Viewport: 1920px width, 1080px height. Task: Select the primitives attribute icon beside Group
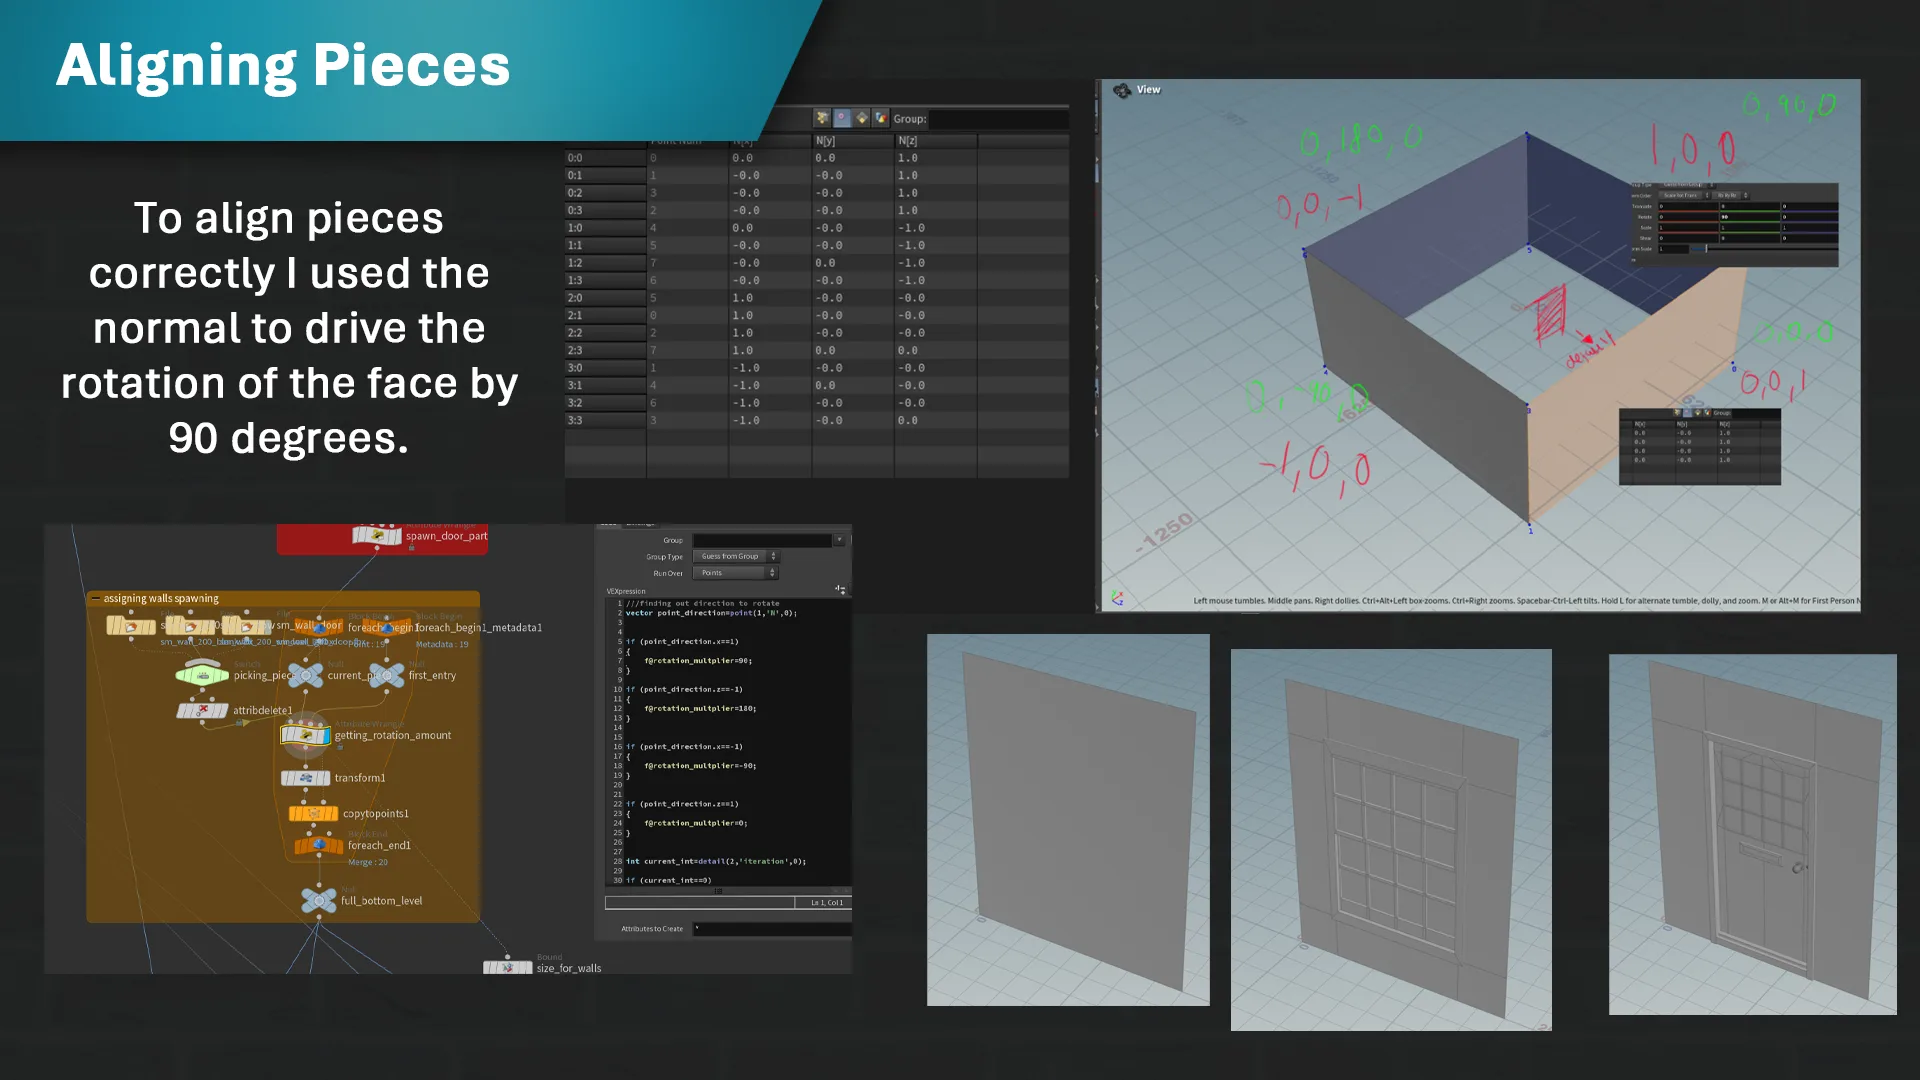[x=862, y=118]
